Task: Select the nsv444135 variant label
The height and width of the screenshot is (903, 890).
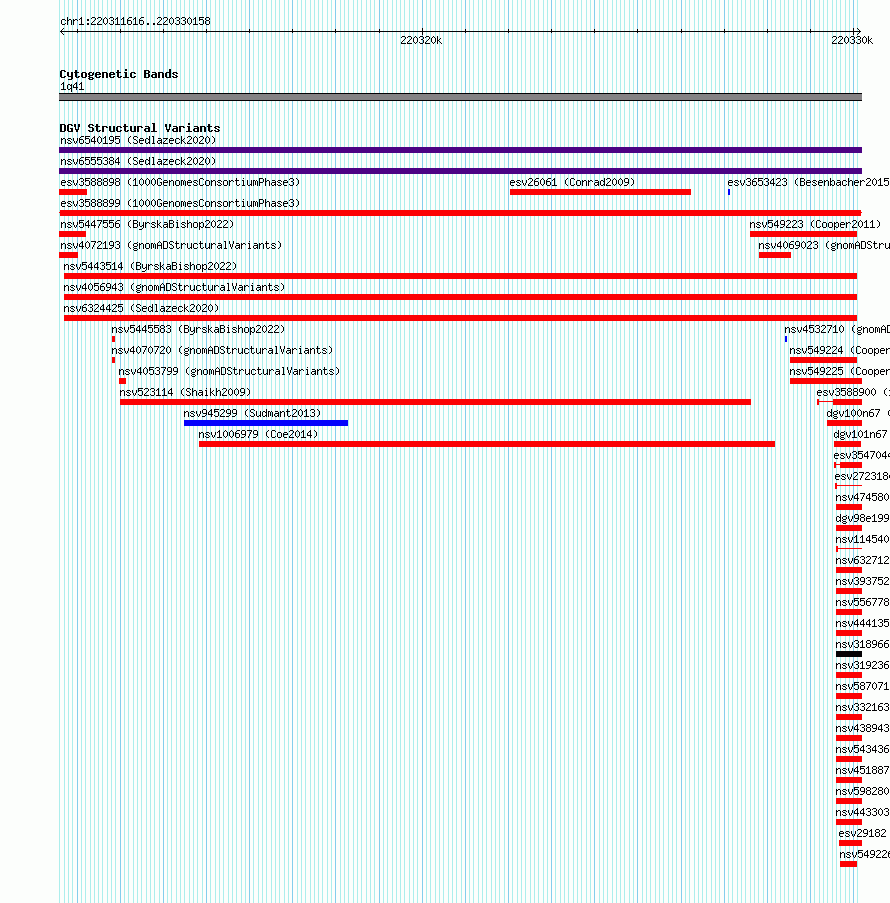Action: (x=862, y=624)
